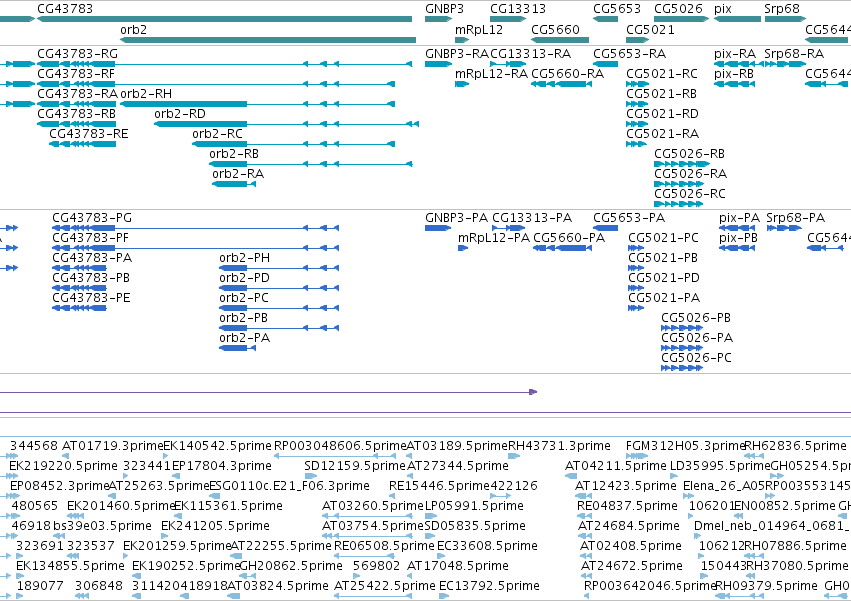Click the purple arrowhead feature end
851x601 pixels.
[533, 392]
